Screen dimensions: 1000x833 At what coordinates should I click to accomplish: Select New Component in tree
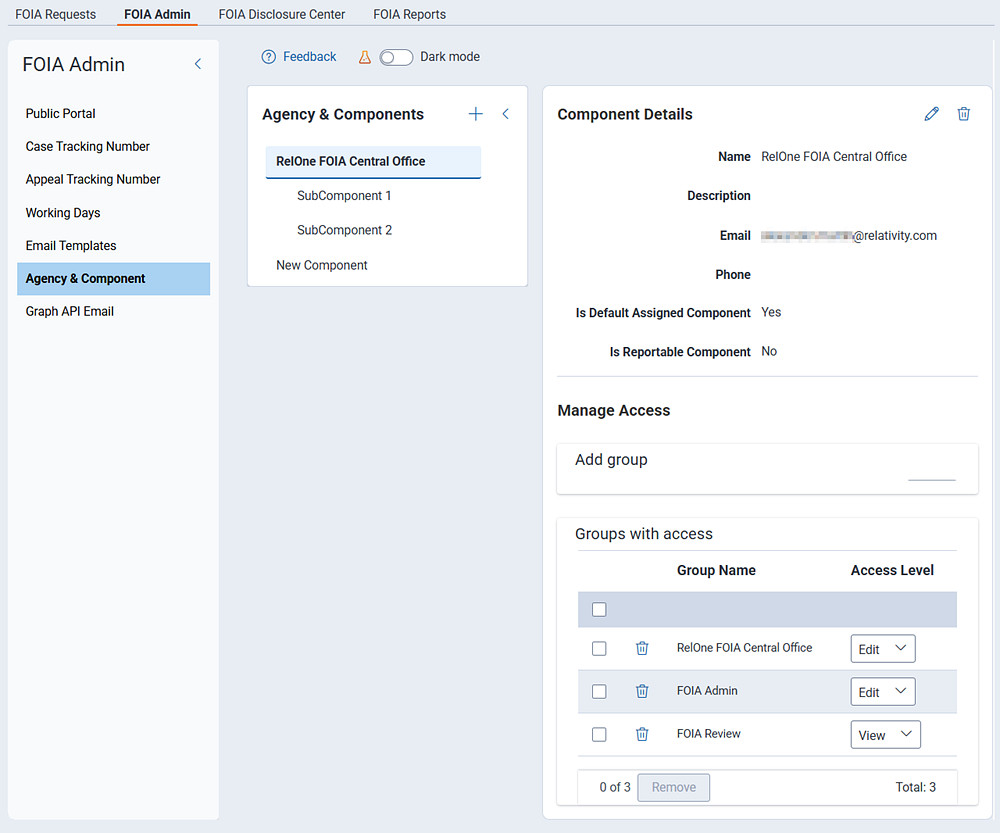point(321,265)
